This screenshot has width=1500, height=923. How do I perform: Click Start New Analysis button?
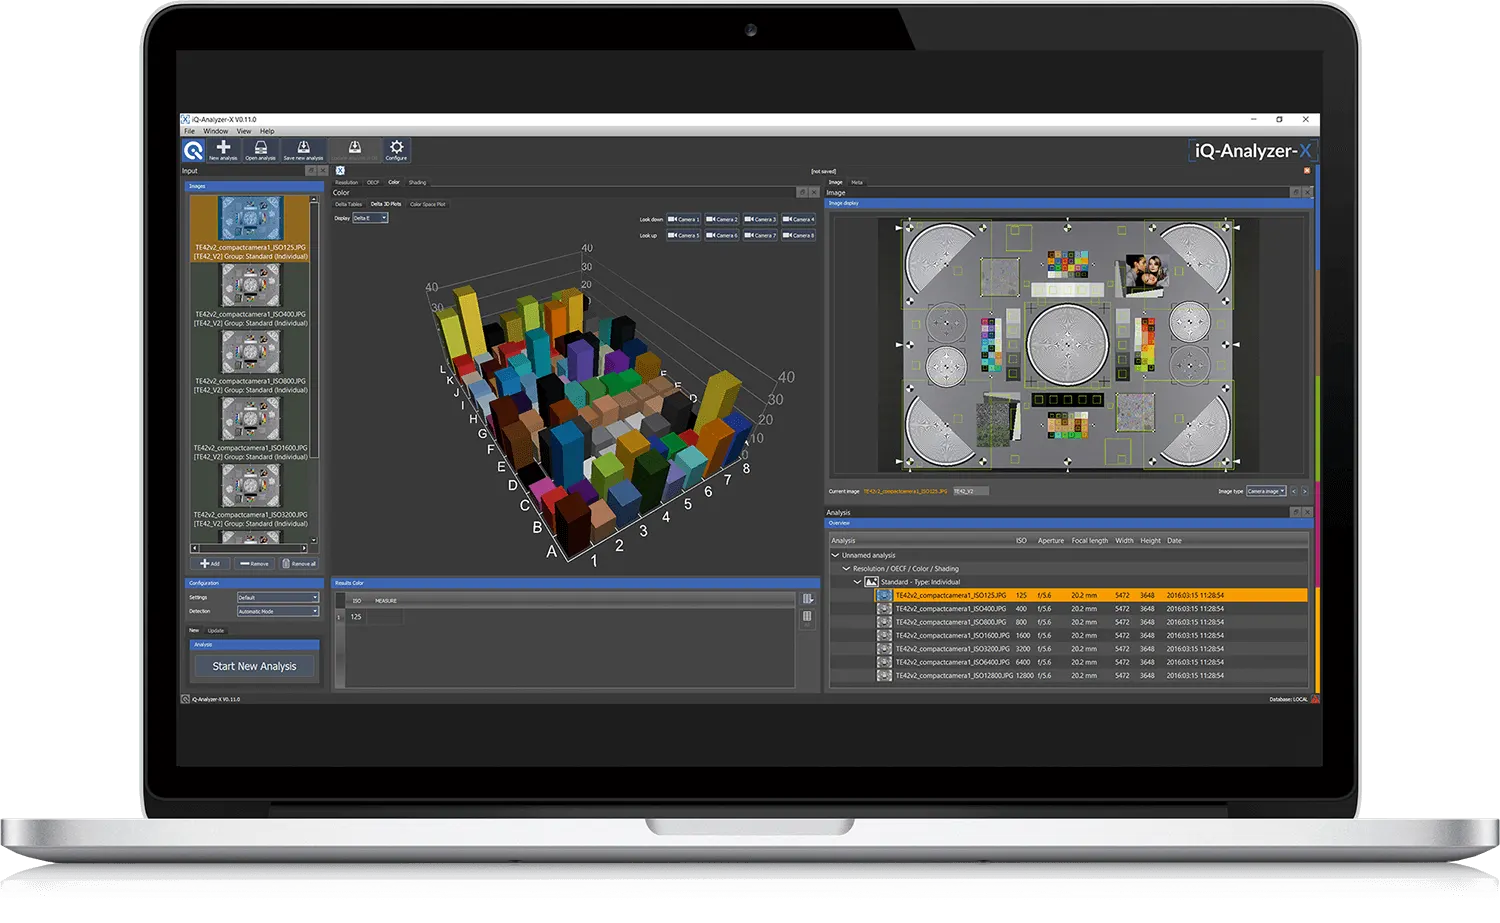click(254, 666)
